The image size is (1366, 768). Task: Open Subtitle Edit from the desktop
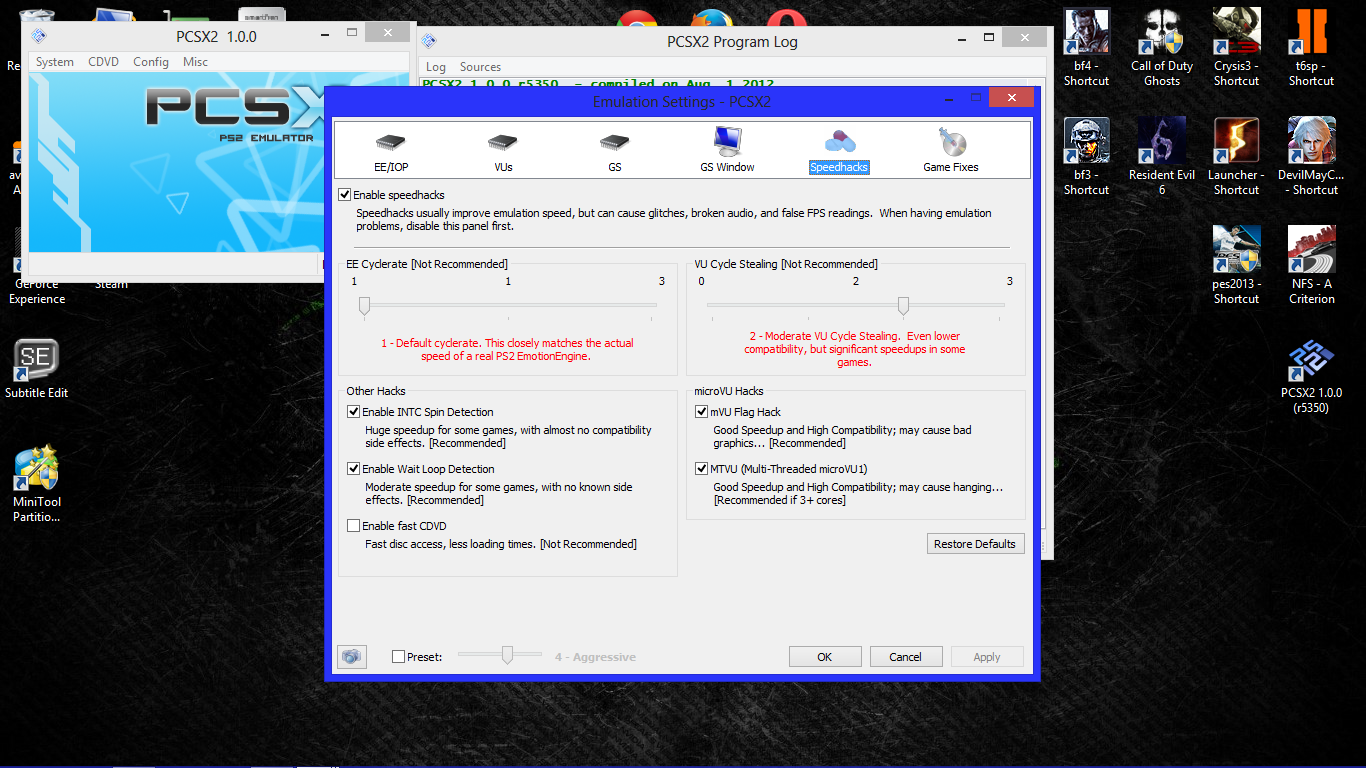coord(36,360)
